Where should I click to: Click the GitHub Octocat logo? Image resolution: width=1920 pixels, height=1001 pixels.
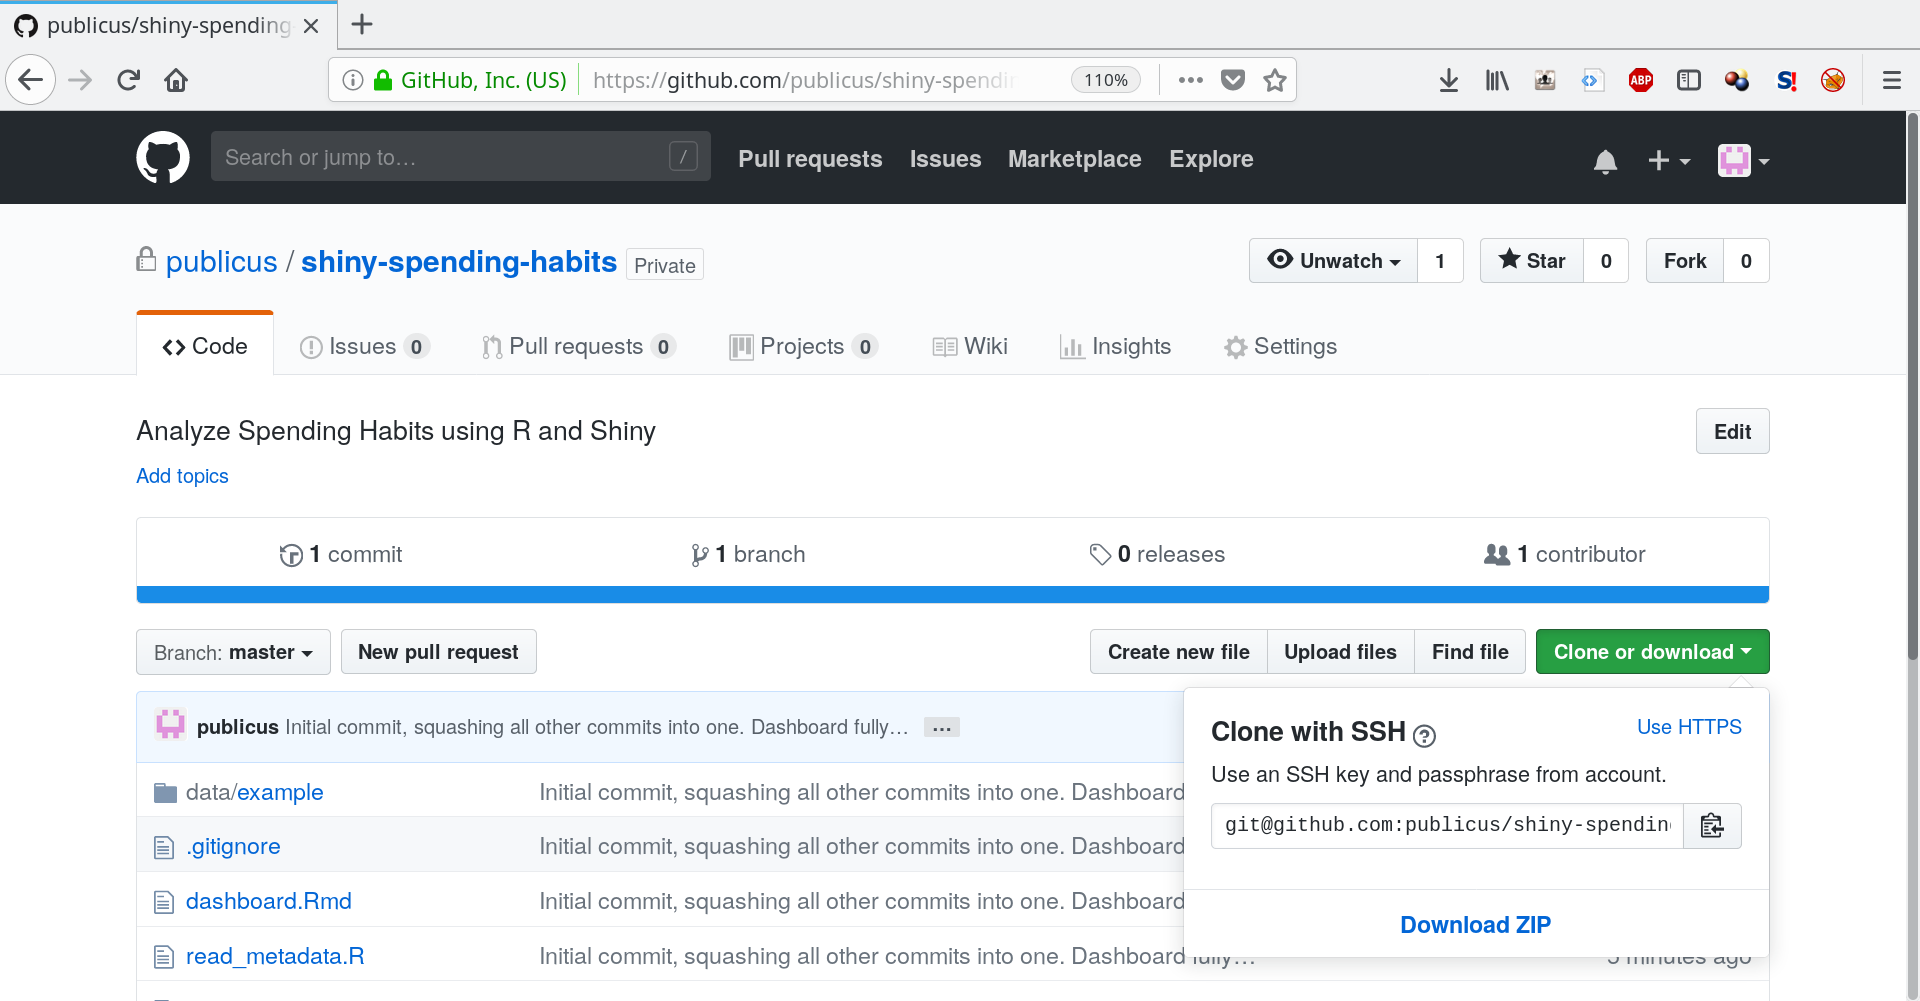click(x=162, y=157)
